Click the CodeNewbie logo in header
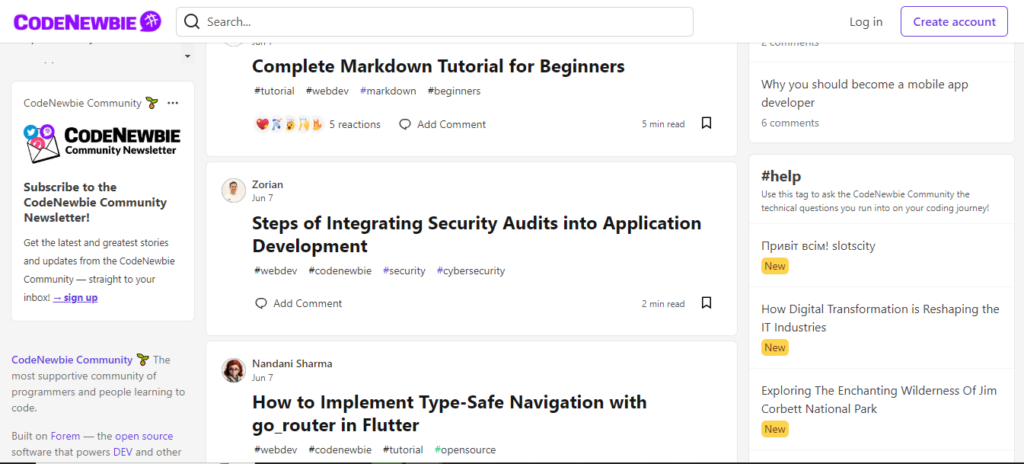Image resolution: width=1024 pixels, height=464 pixels. [x=87, y=22]
